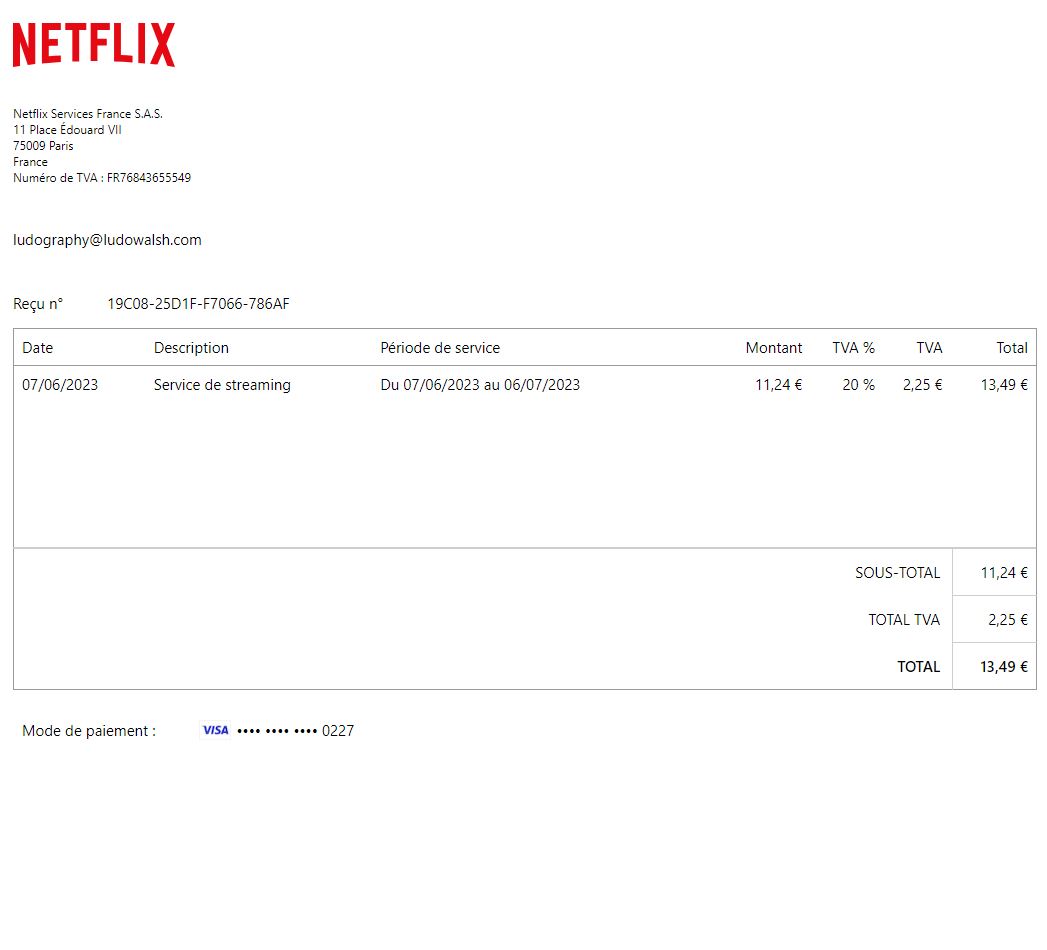Viewport: 1047px width, 950px height.
Task: Select receipt number 19C08-25D1F-F7066-786AF
Action: point(198,304)
